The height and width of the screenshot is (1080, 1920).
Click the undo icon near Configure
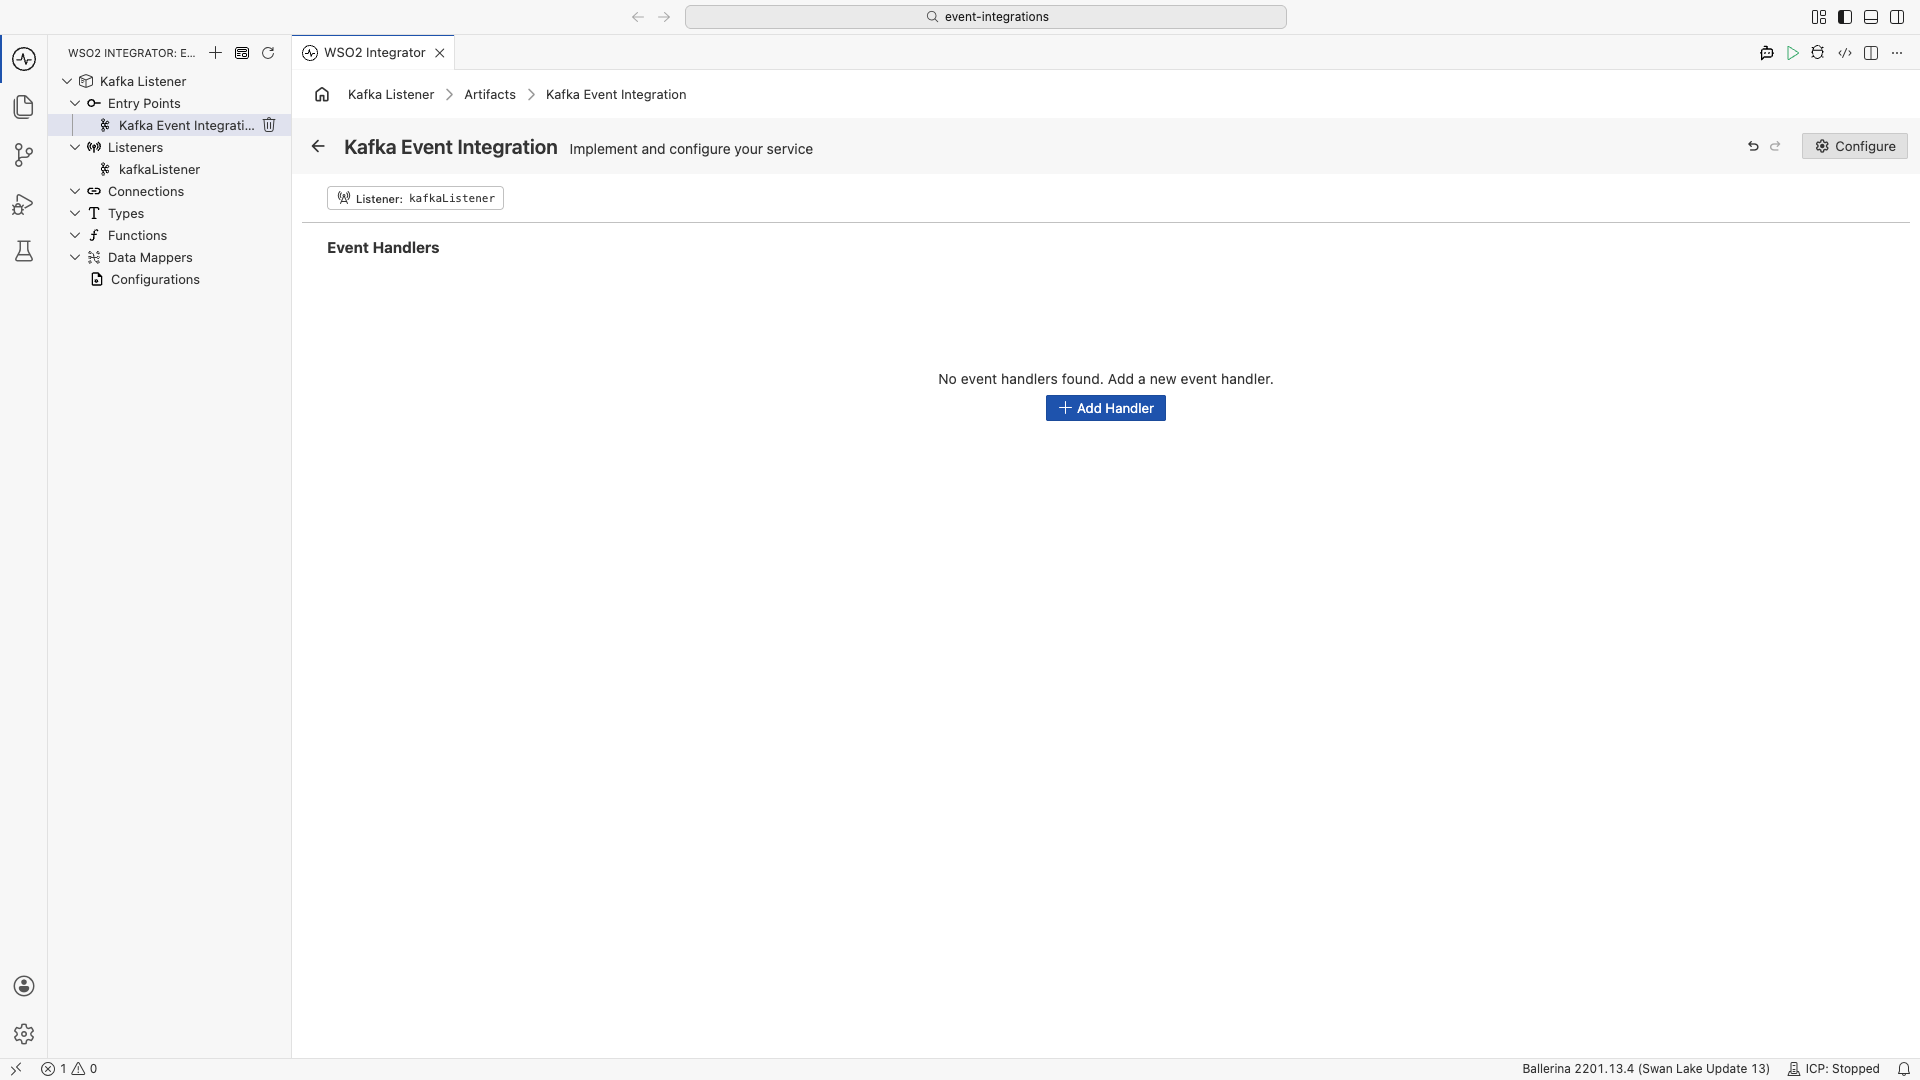[1753, 146]
